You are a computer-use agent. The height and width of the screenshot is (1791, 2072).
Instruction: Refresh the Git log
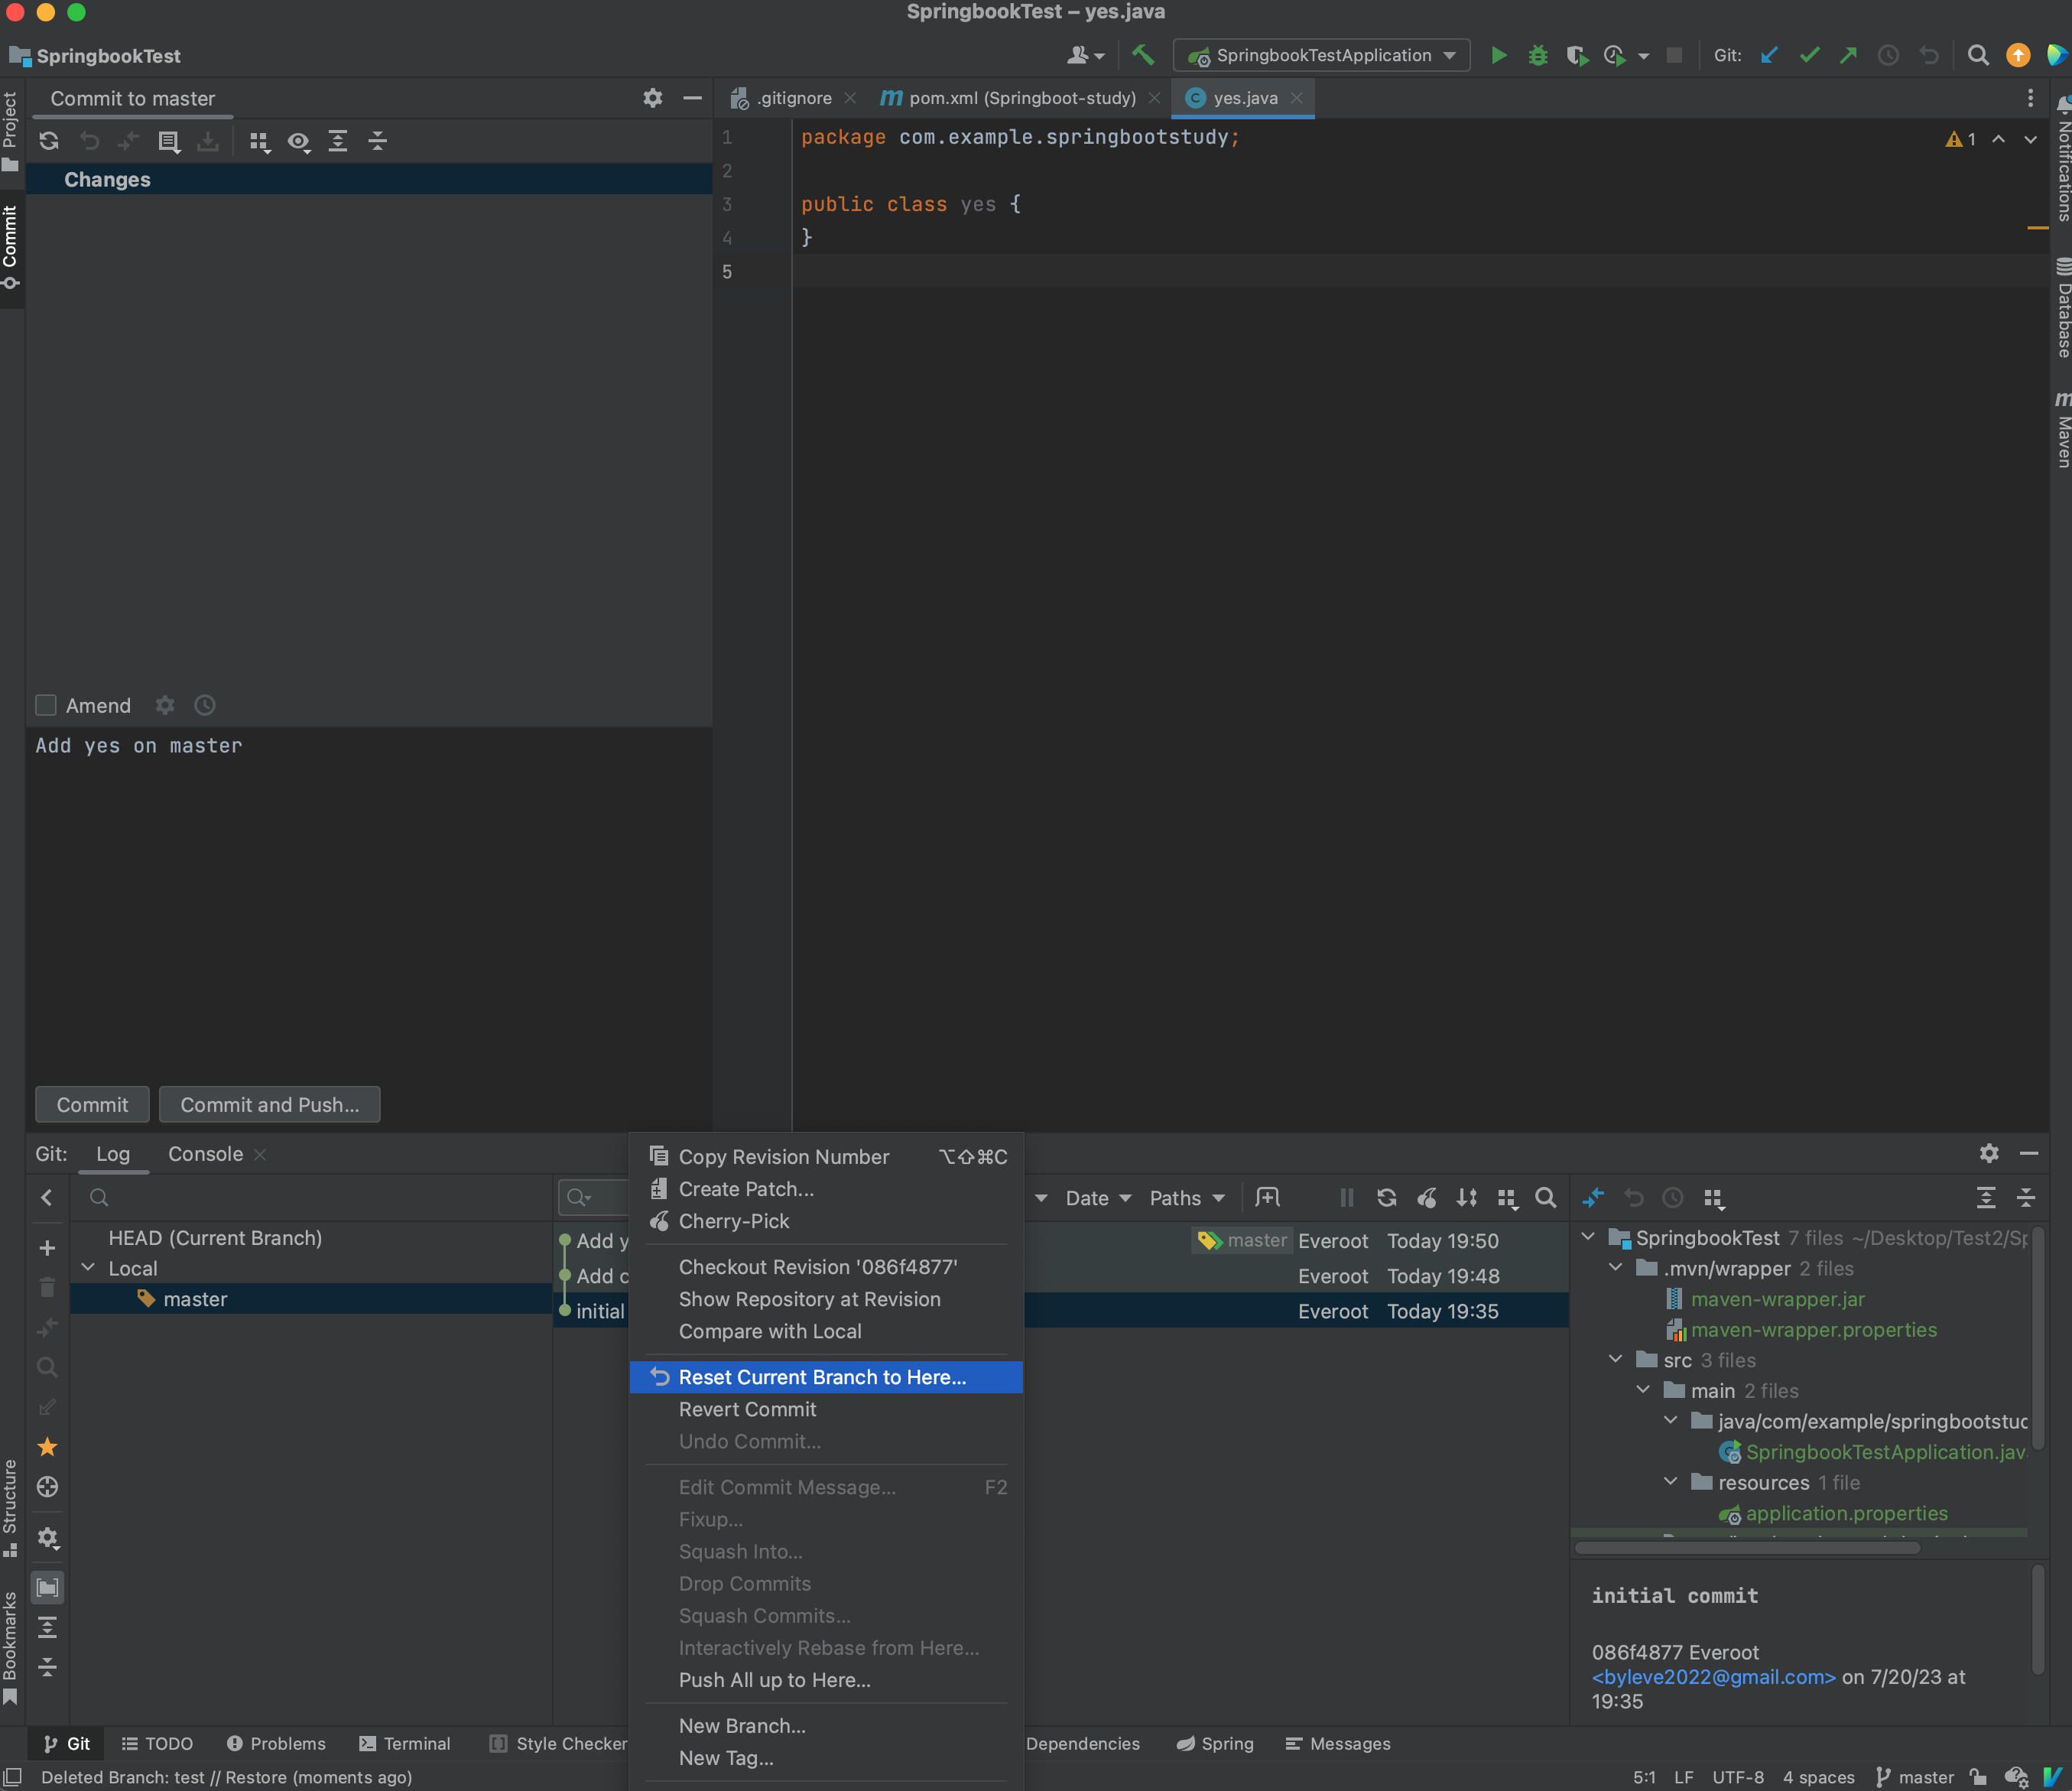point(1386,1197)
